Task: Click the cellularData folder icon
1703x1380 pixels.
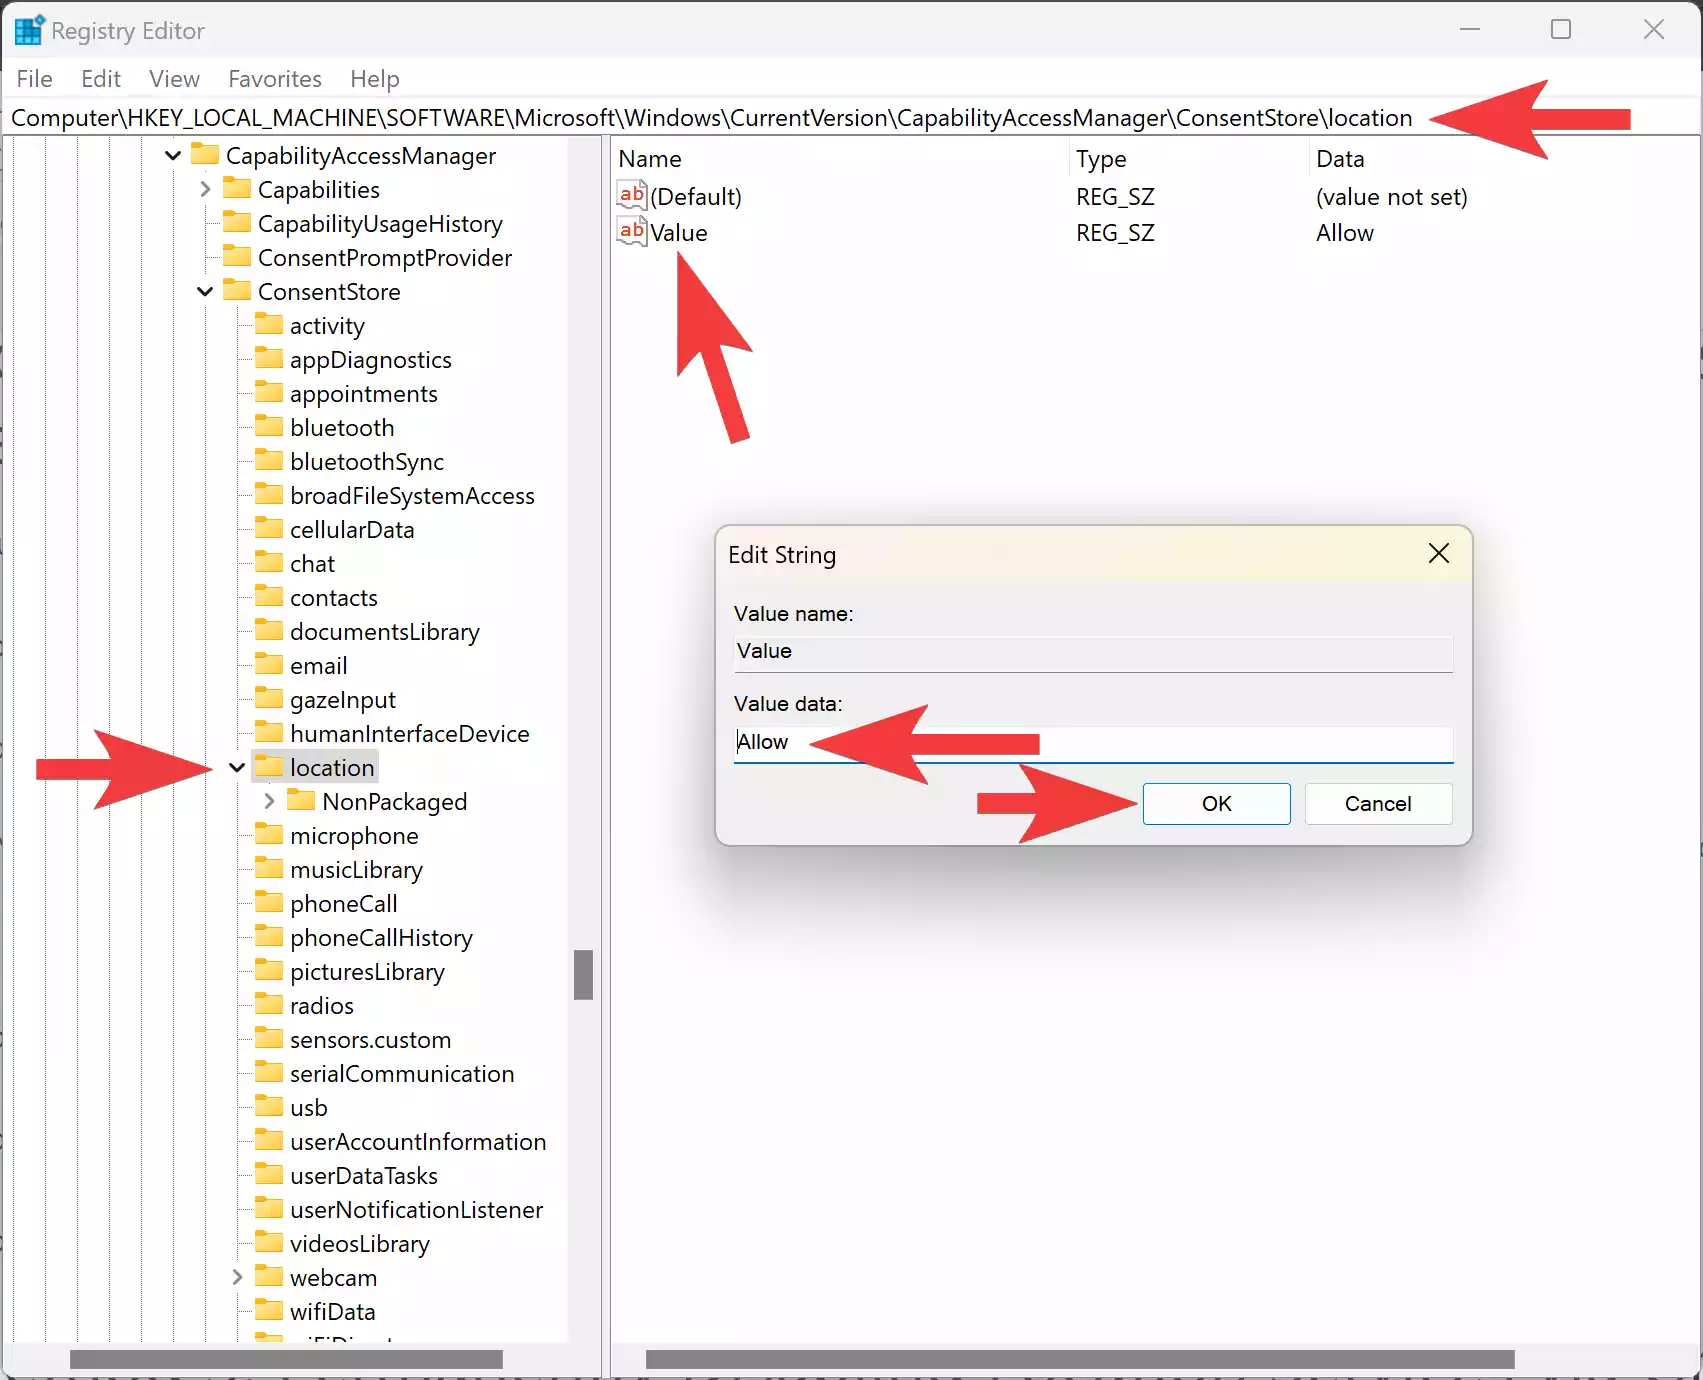Action: (269, 528)
